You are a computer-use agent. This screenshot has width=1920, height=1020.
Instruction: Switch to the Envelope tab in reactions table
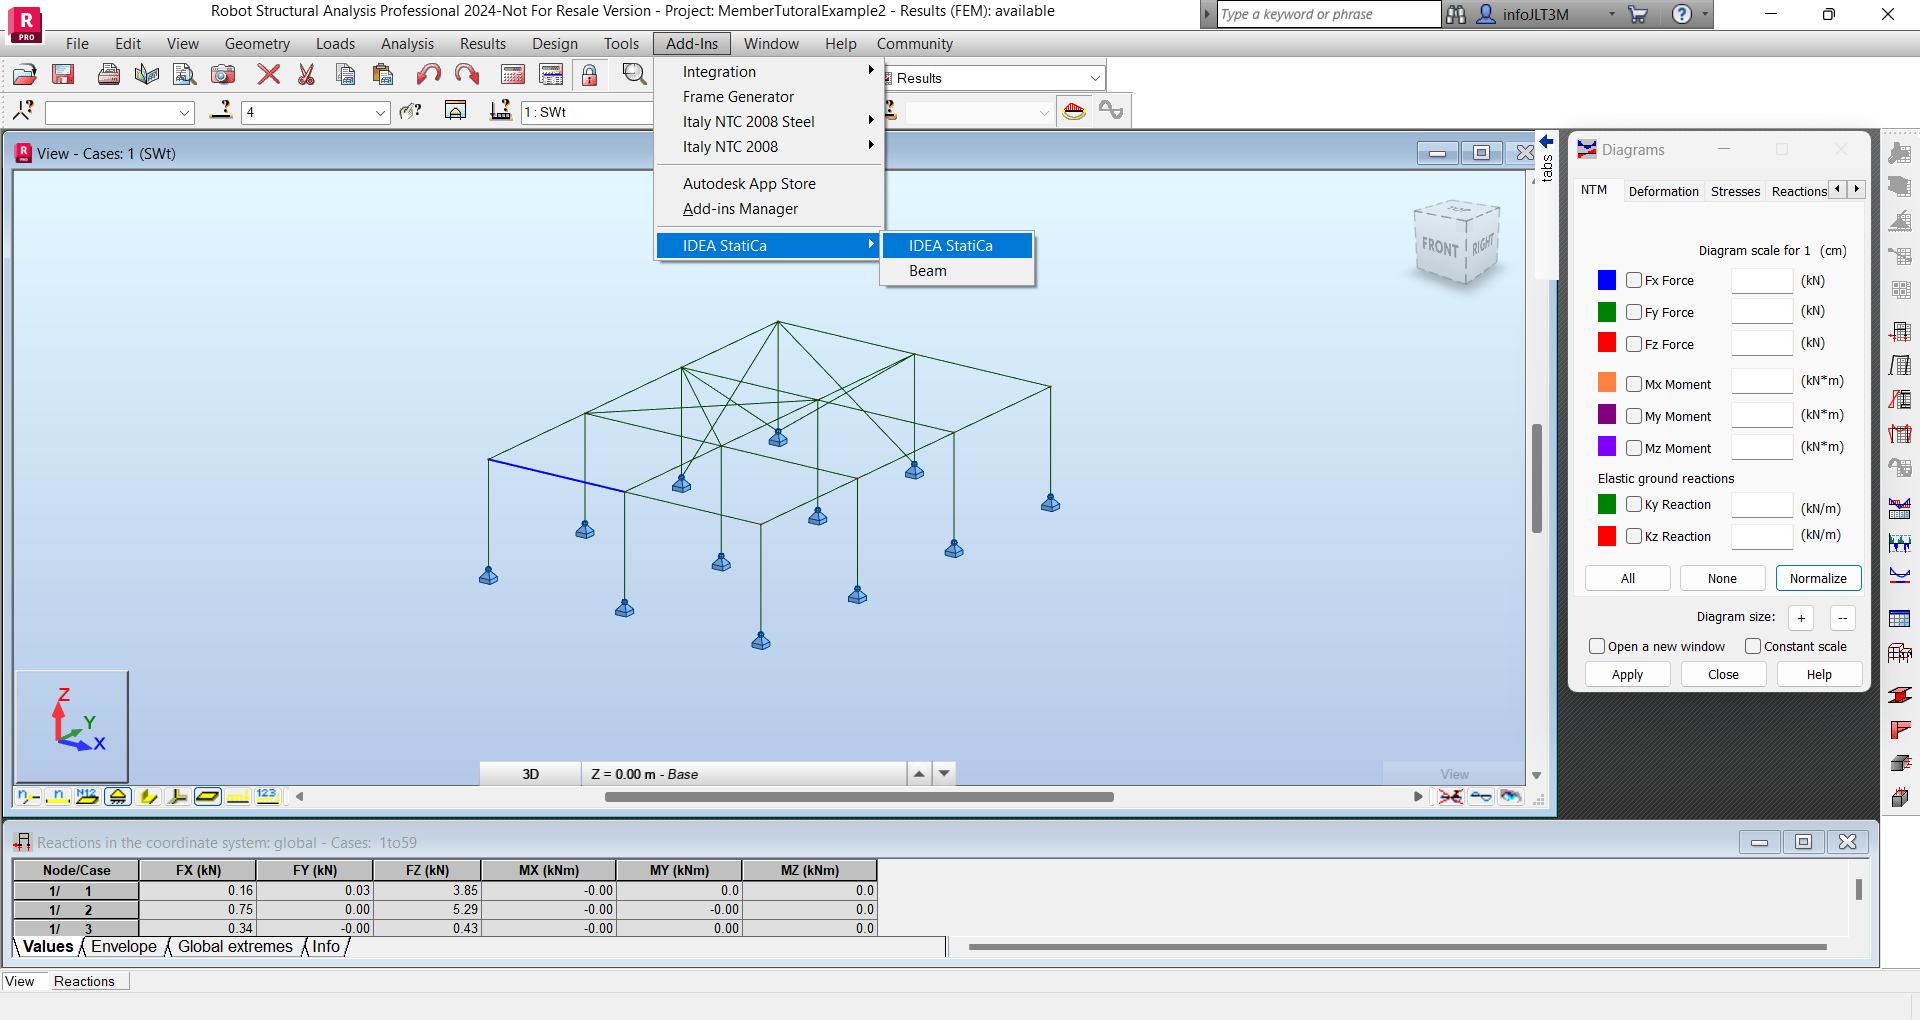pos(122,946)
